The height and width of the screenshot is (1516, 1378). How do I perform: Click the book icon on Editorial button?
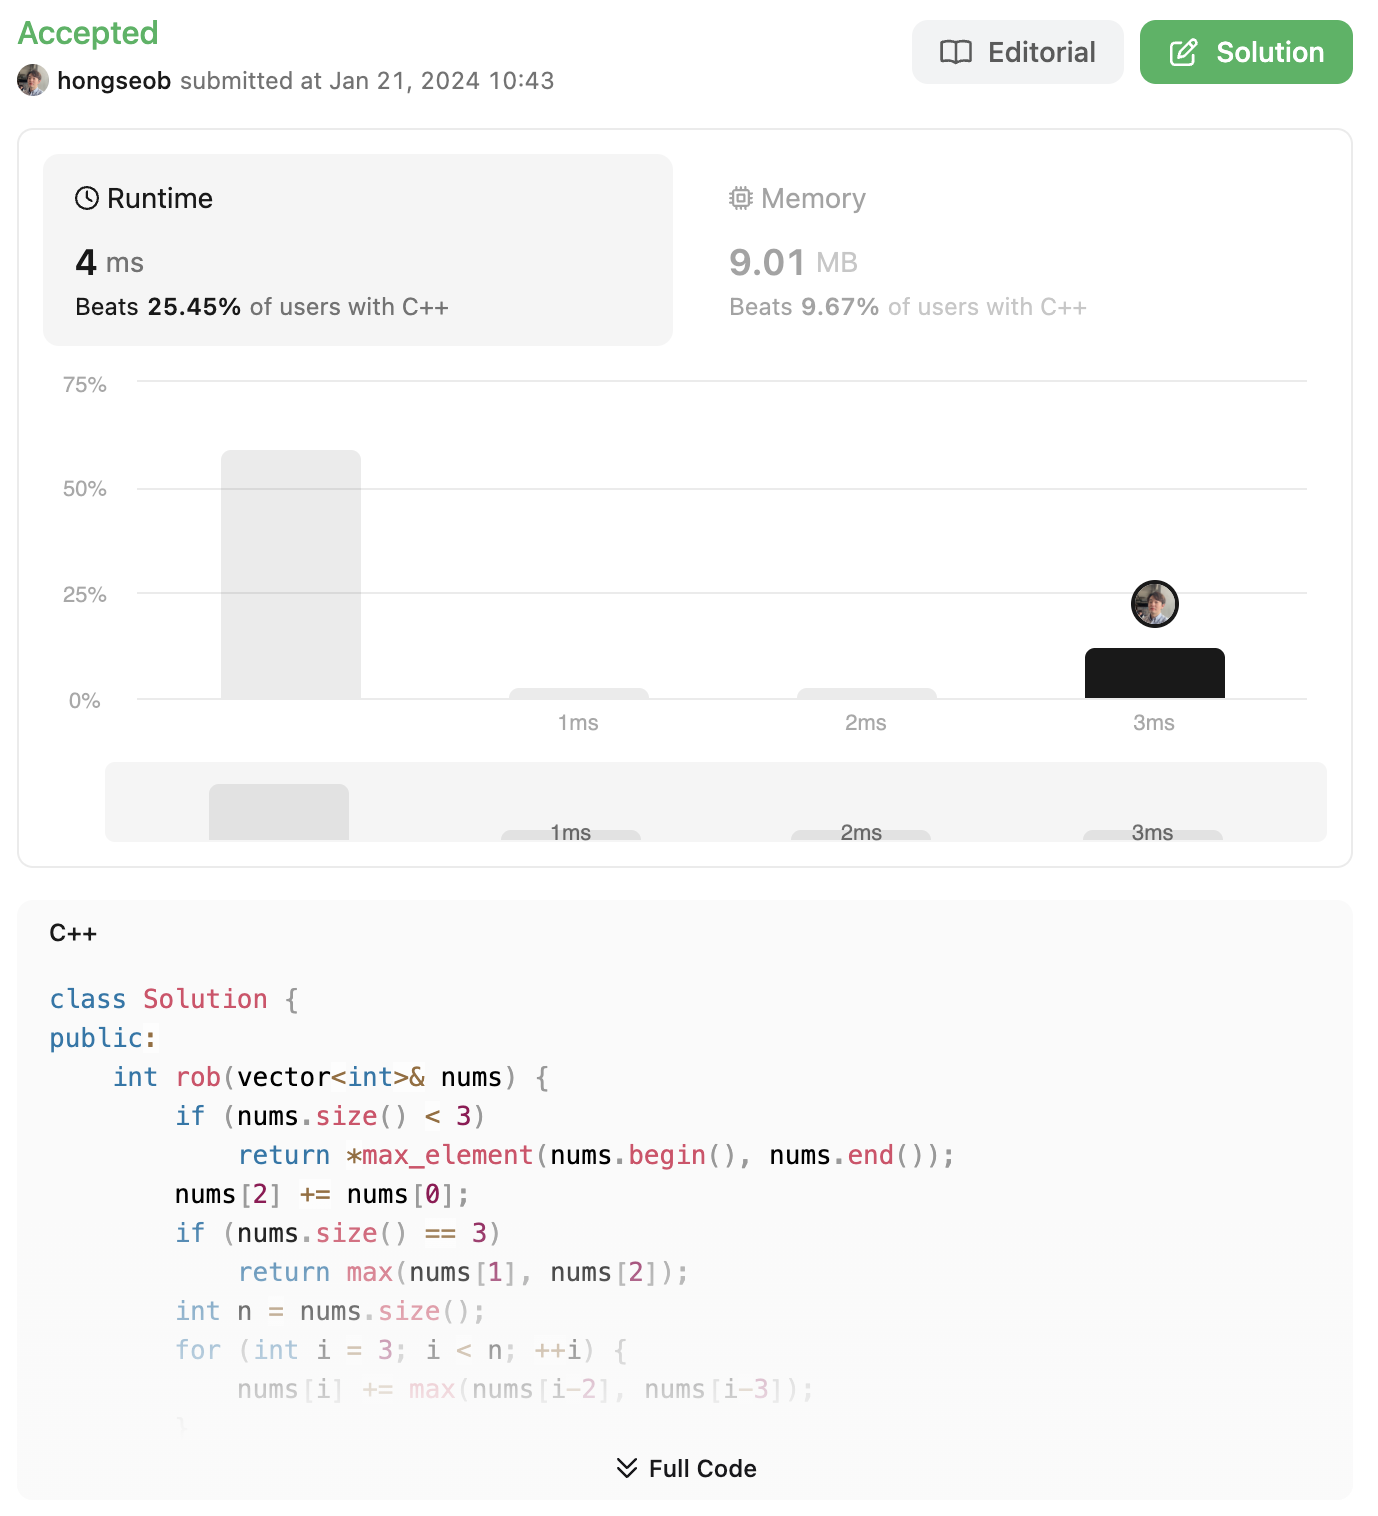click(956, 52)
